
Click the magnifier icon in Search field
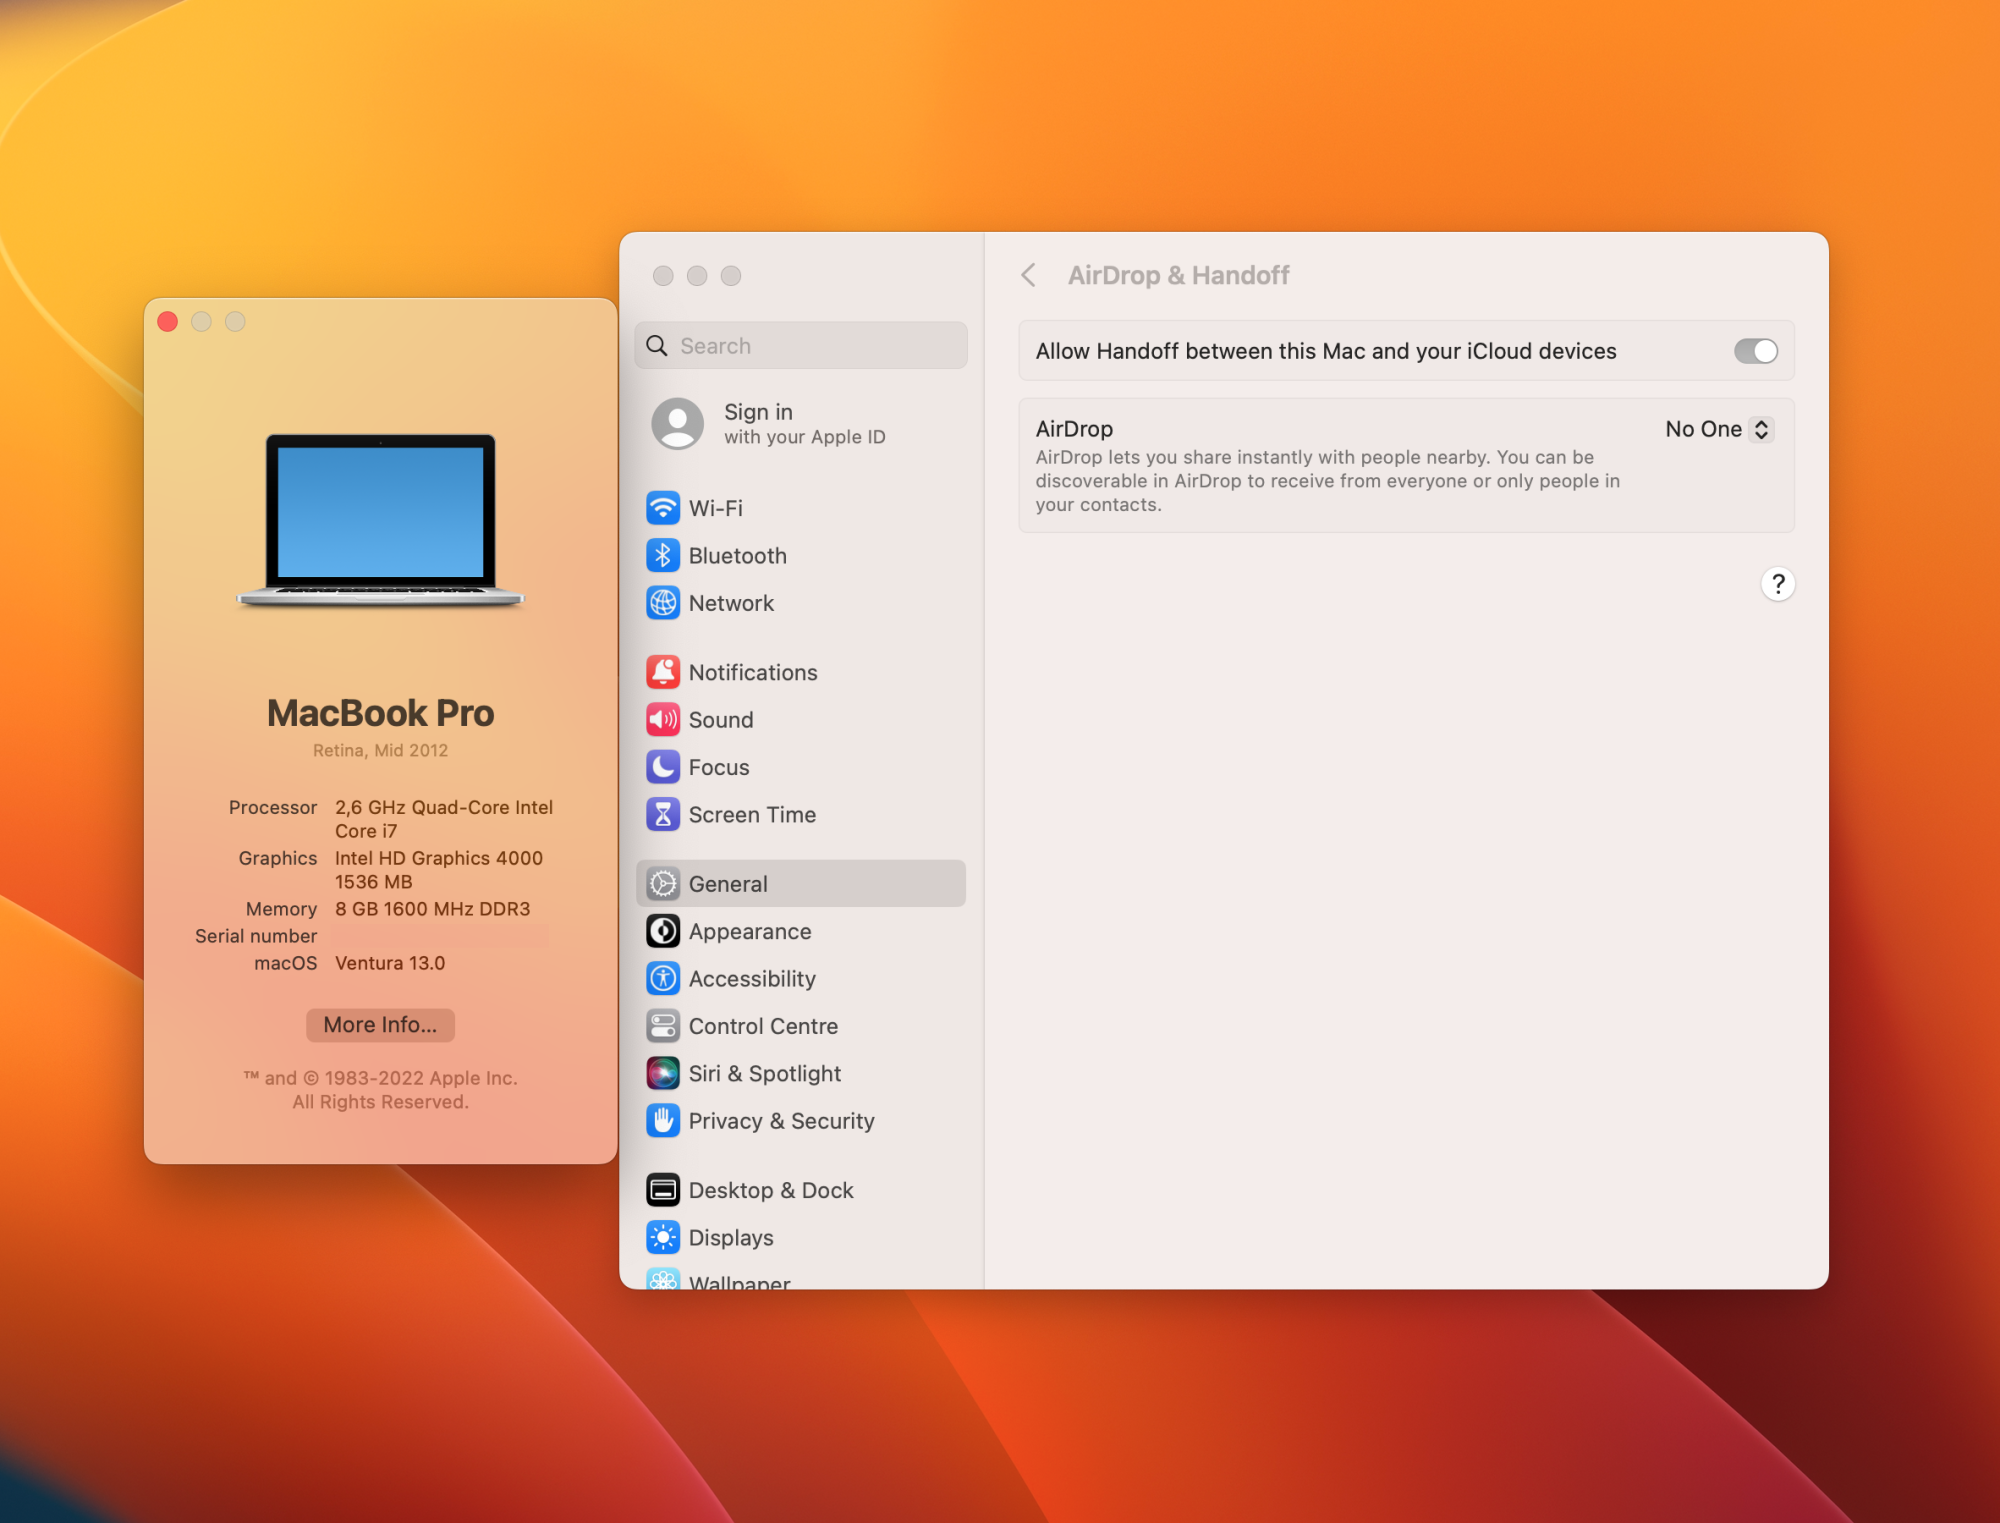click(657, 346)
